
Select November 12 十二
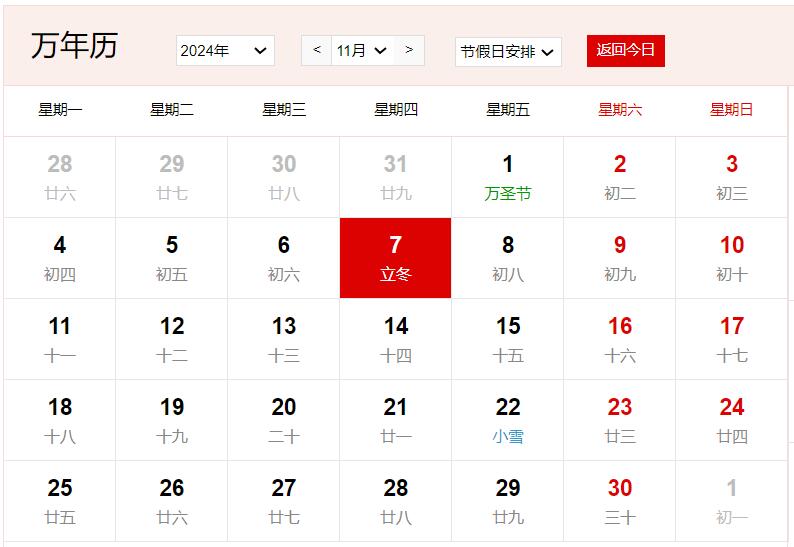click(172, 339)
